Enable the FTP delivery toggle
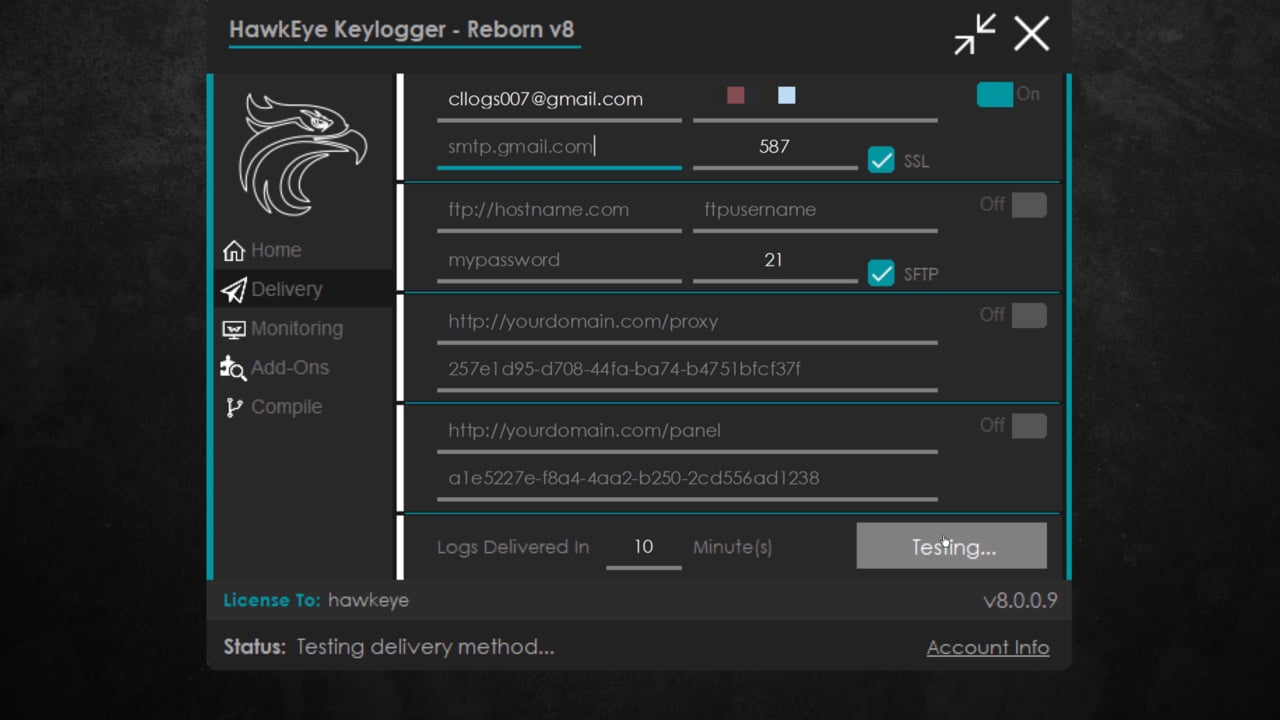Image resolution: width=1280 pixels, height=720 pixels. pos(1029,205)
